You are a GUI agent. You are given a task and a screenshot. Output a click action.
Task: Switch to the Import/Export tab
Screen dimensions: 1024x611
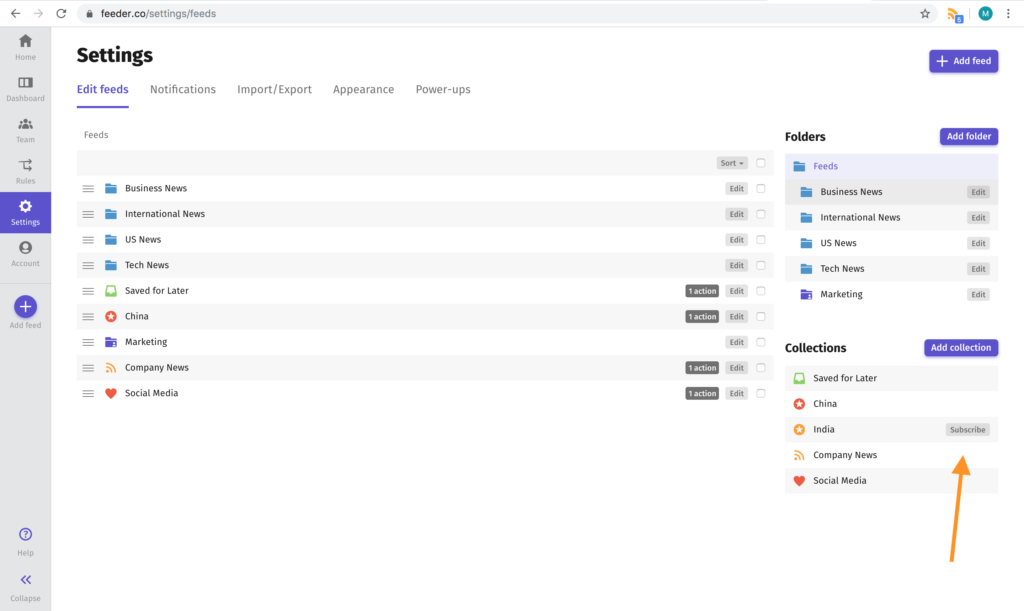pyautogui.click(x=274, y=89)
